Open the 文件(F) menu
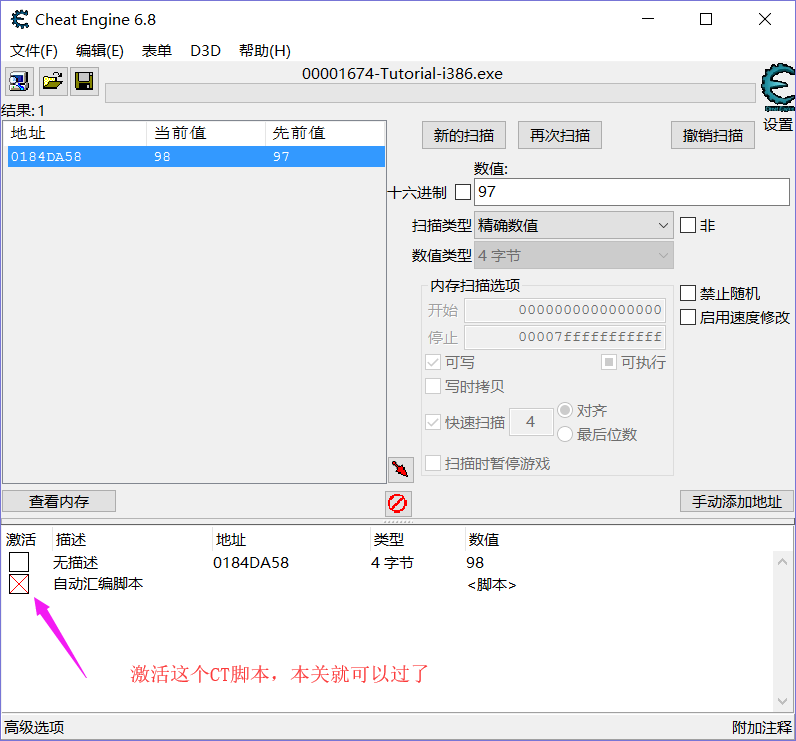Viewport: 796px width, 741px height. [34, 51]
